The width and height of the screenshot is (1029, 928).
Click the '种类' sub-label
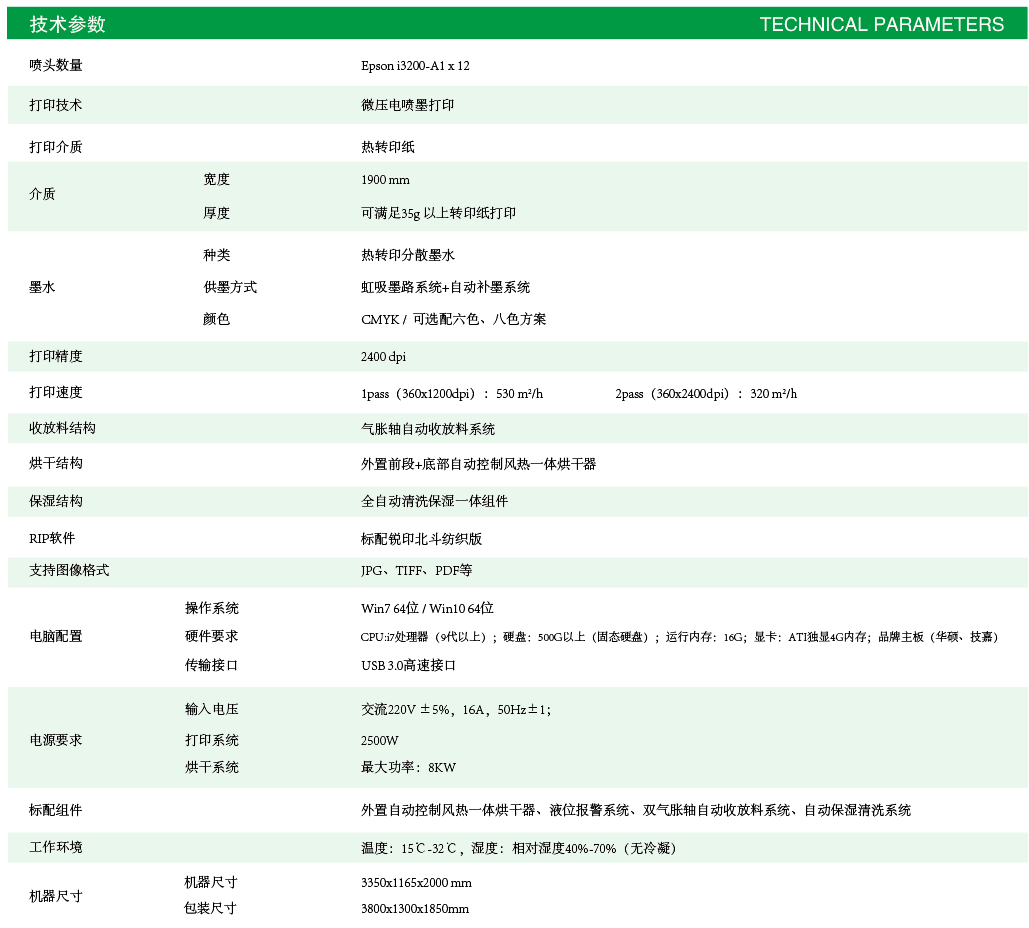coord(217,255)
